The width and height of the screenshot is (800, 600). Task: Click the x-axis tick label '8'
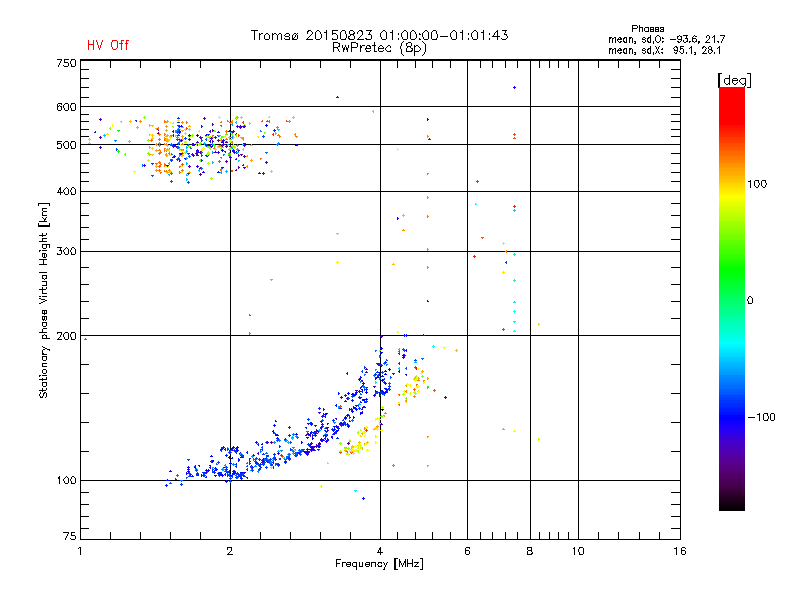pos(530,551)
